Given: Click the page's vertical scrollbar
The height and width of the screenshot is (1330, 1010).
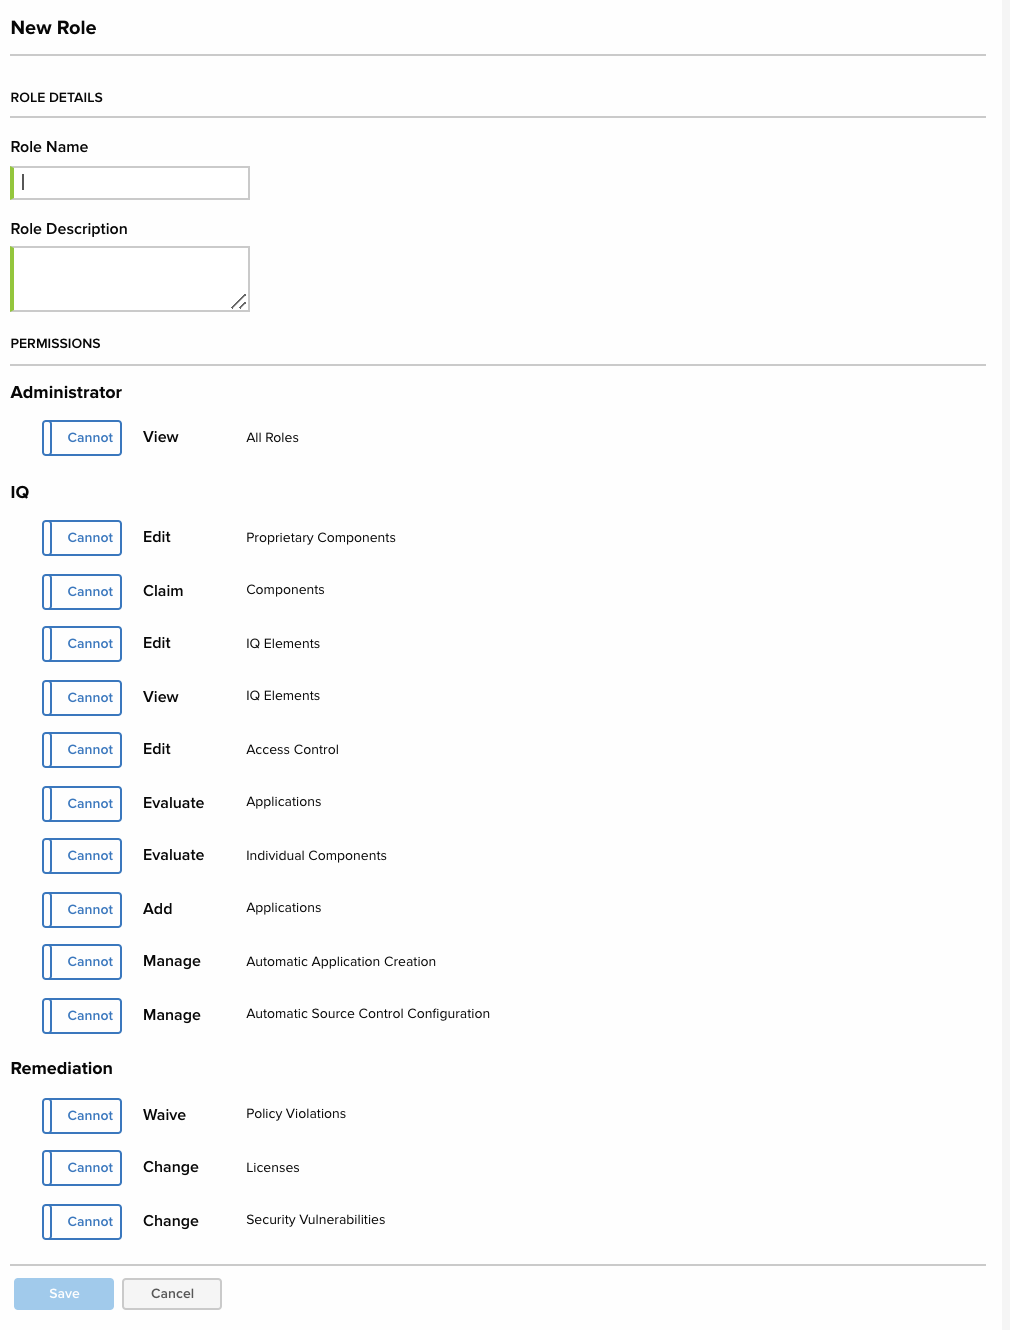Looking at the screenshot, I should click(x=1005, y=600).
